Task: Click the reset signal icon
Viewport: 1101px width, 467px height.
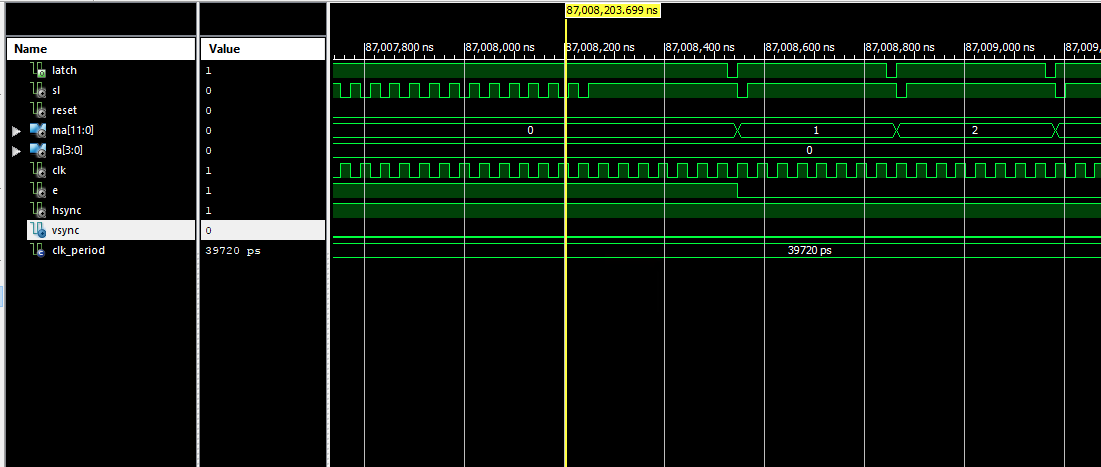Action: pos(39,111)
